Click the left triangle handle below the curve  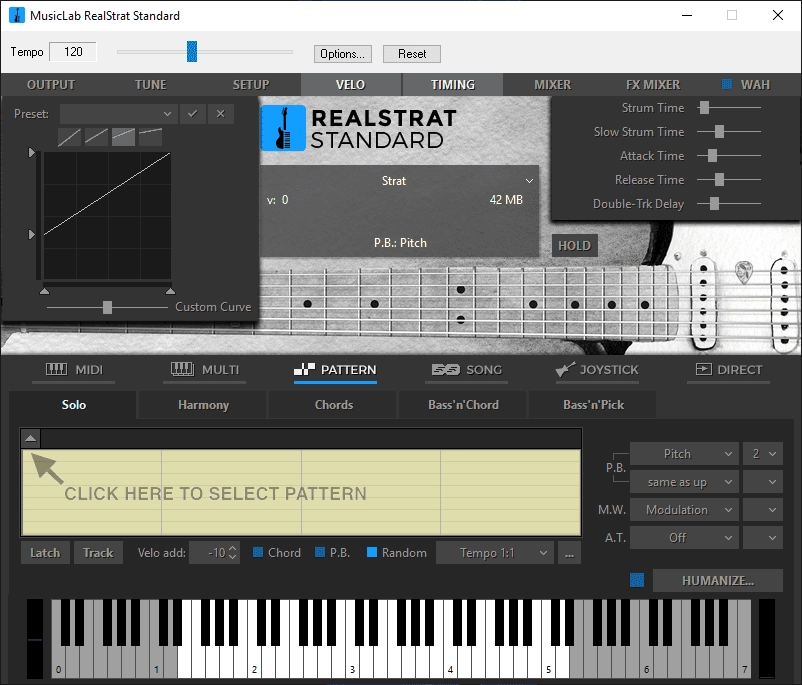tap(44, 291)
